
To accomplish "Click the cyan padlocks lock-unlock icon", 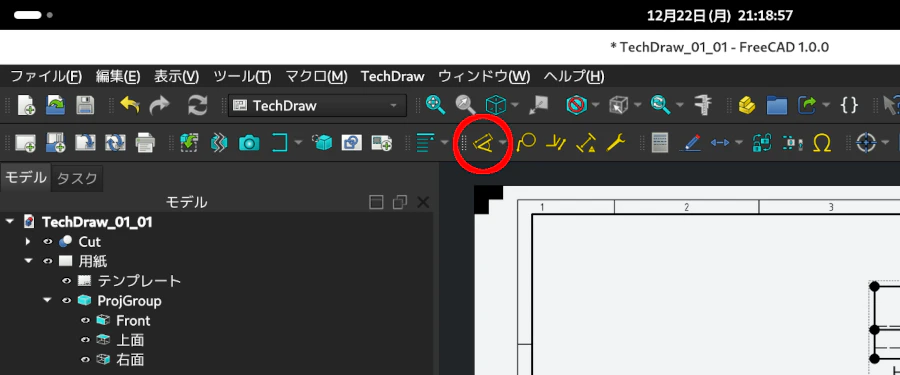I will point(763,142).
